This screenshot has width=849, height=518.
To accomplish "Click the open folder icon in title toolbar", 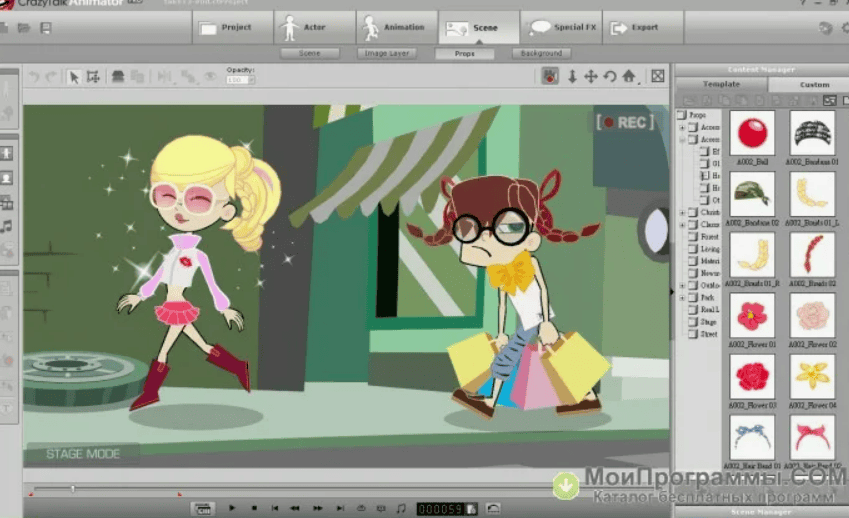I will coord(24,28).
